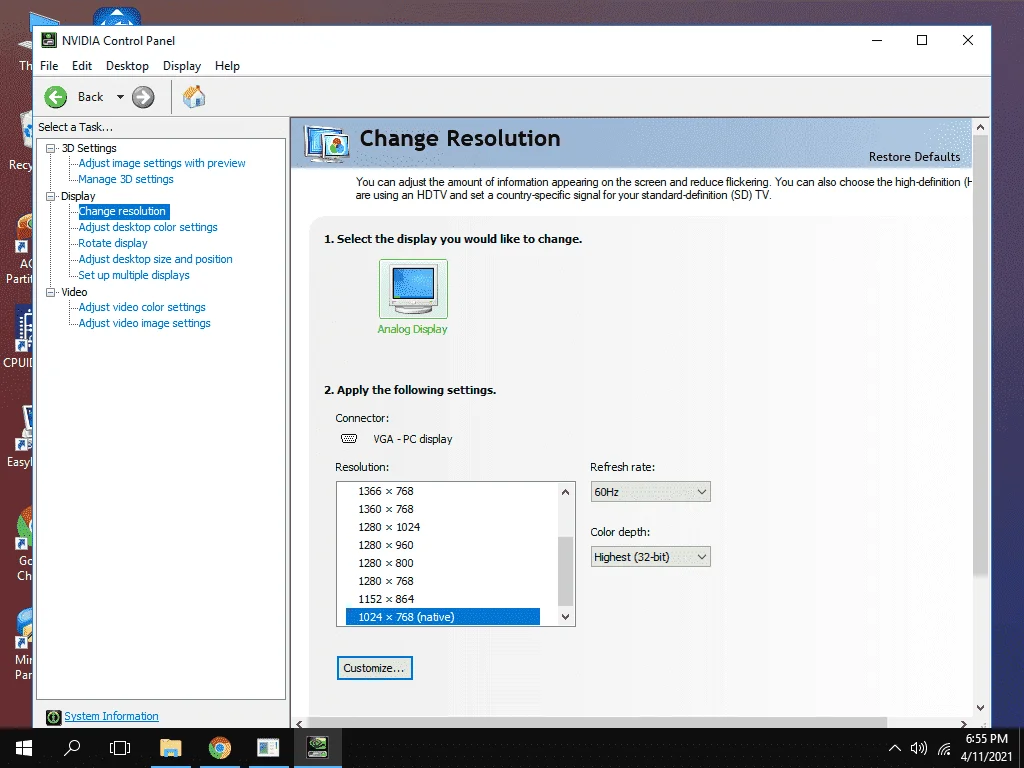The image size is (1024, 768).
Task: Select resolution 1360 × 768
Action: click(x=386, y=509)
